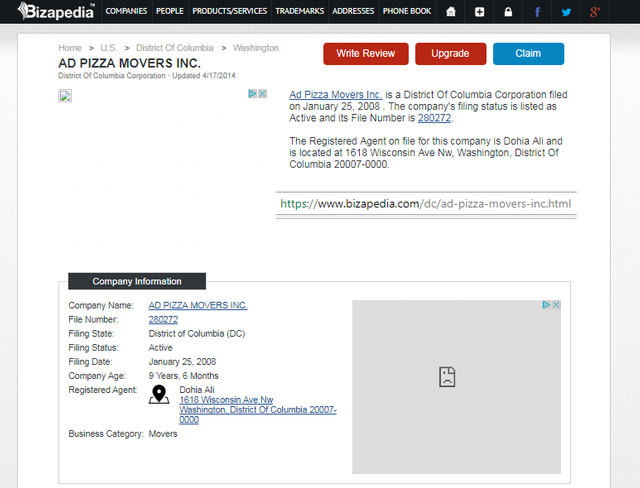Open the Google Plus icon
Screen dimensions: 640x488
(x=595, y=12)
